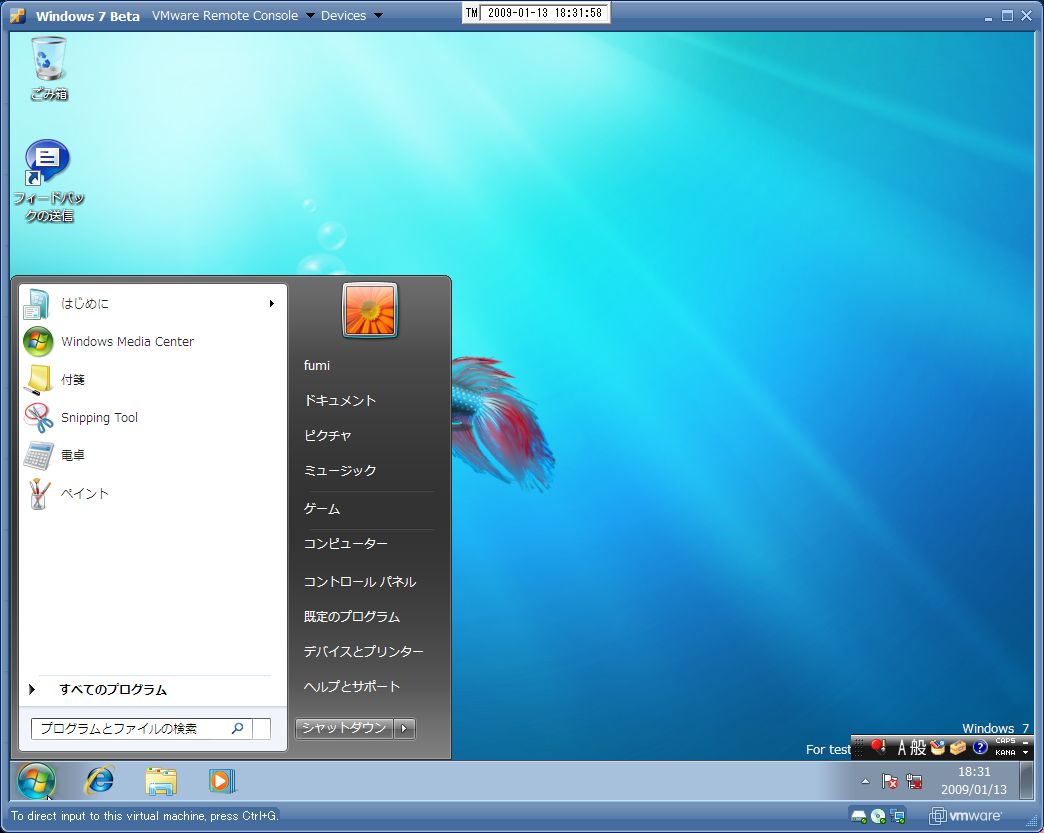Image resolution: width=1044 pixels, height=833 pixels.
Task: Change IME conversion mode 般
Action: [918, 747]
